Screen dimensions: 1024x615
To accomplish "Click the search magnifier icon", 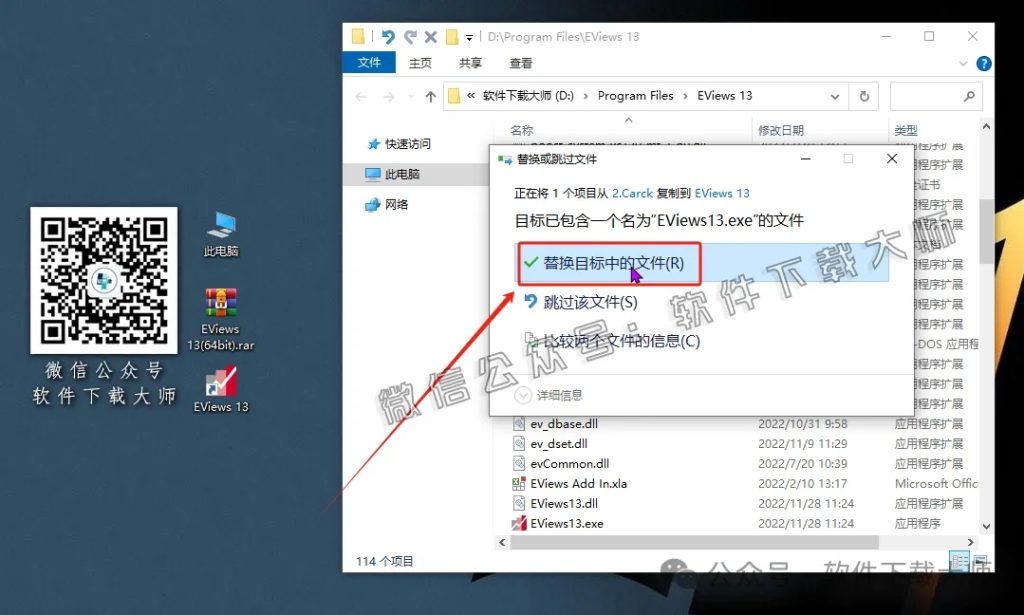I will tap(968, 96).
